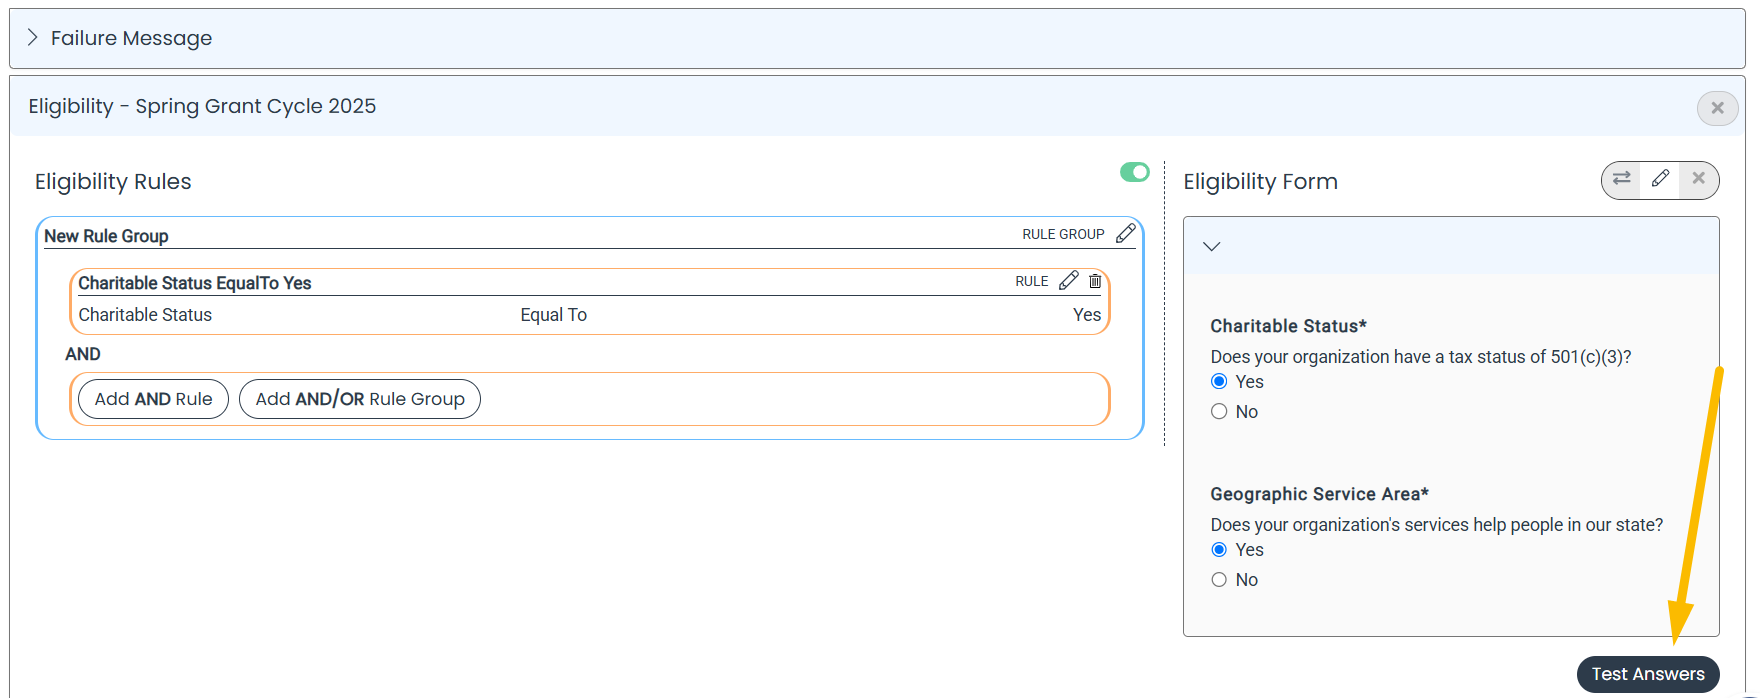
Task: Click the 'Eligibility Form' heading
Action: (1260, 182)
